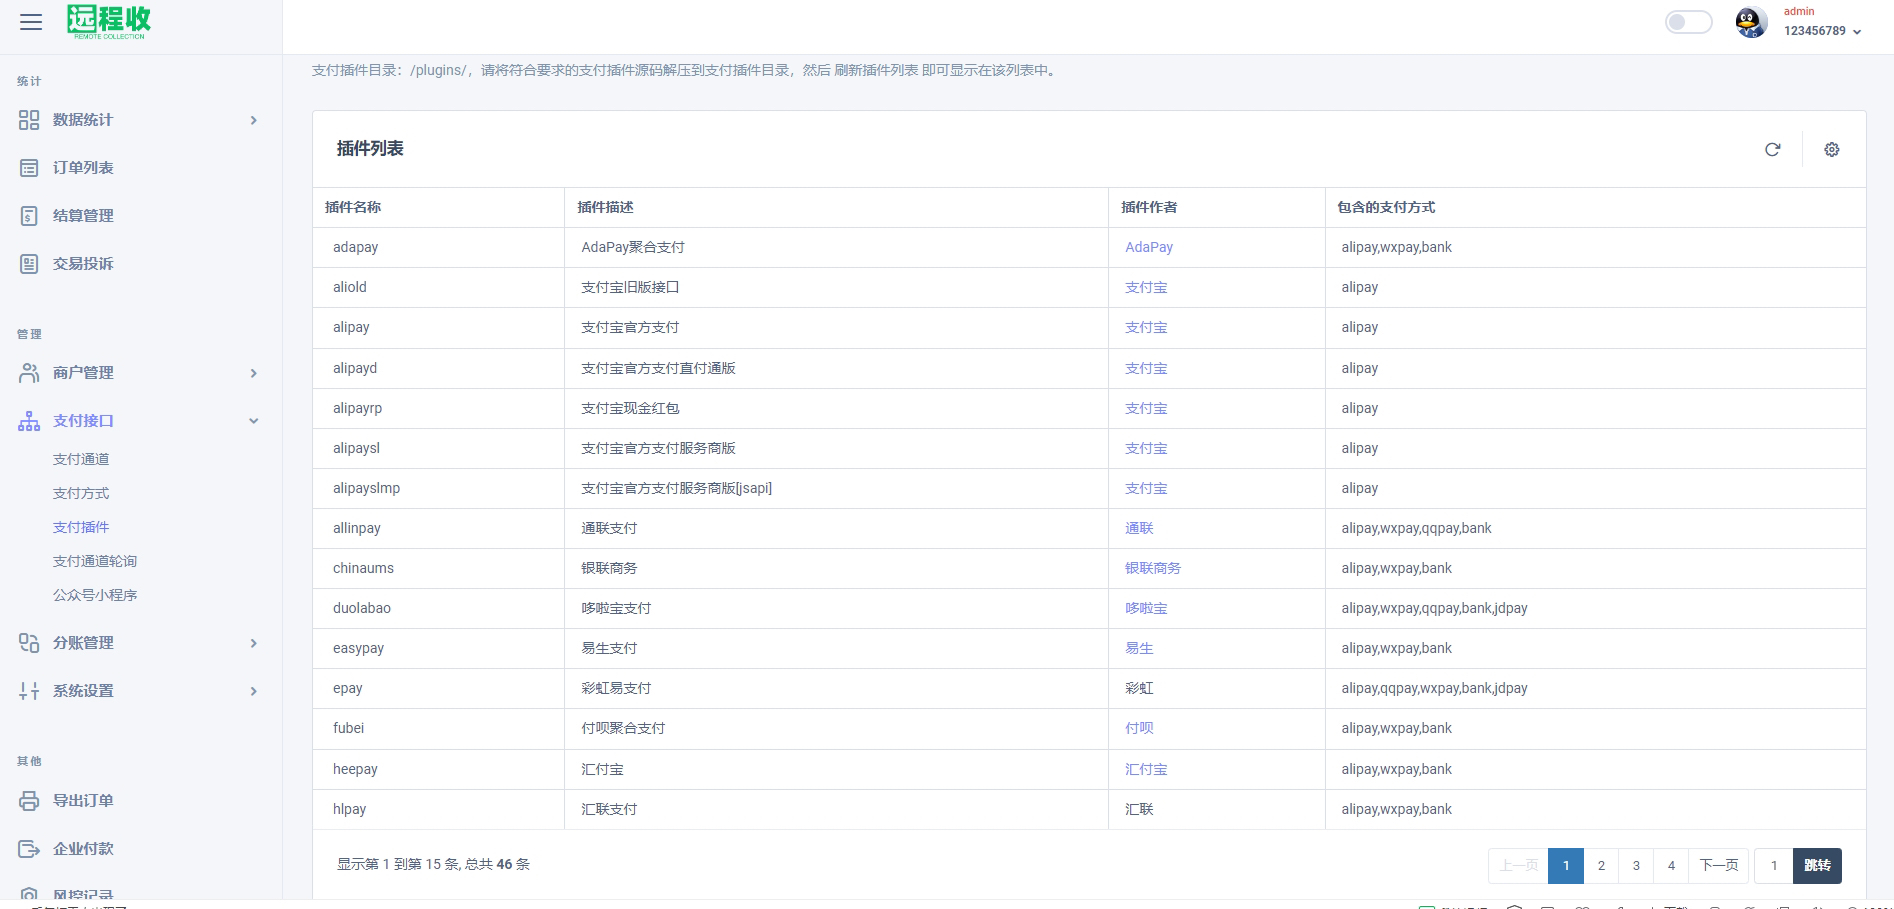The height and width of the screenshot is (909, 1894).
Task: Click the 支付宝 author link in alipay row
Action: [1146, 327]
